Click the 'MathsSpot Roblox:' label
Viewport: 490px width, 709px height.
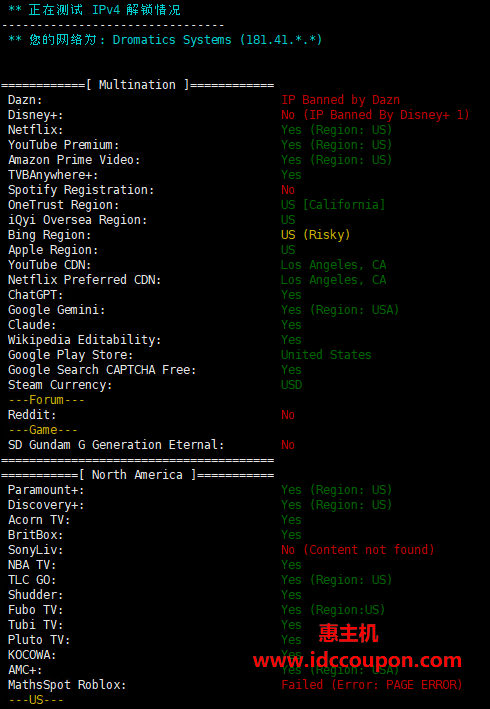click(67, 685)
